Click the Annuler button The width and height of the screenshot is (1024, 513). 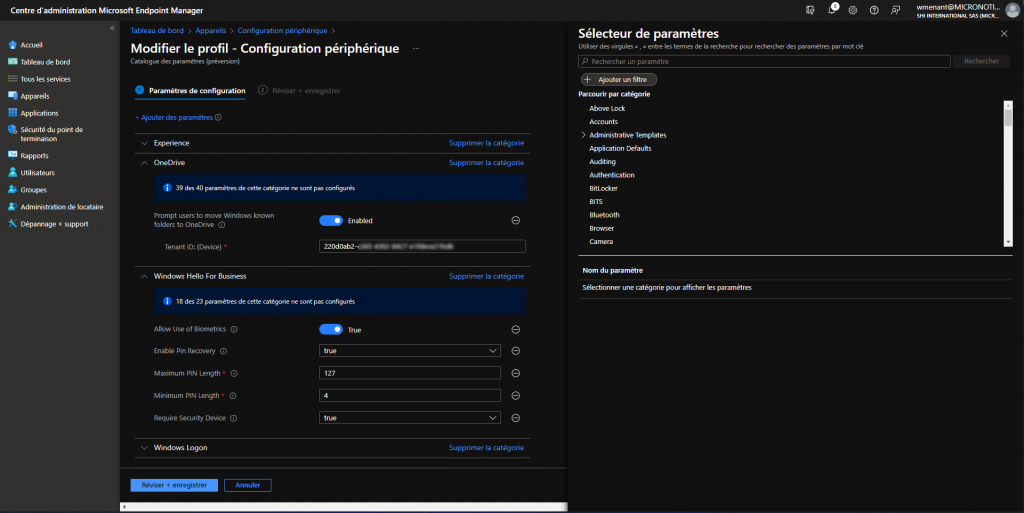[x=248, y=485]
